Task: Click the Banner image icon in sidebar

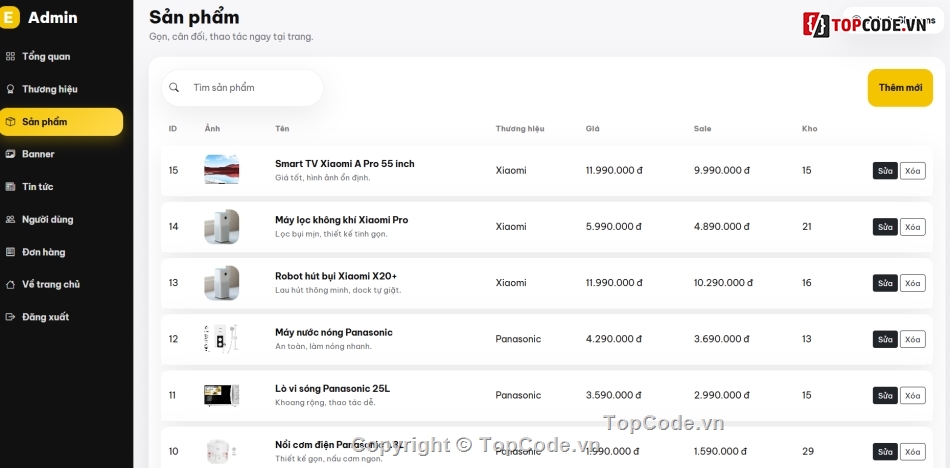Action: coord(10,154)
